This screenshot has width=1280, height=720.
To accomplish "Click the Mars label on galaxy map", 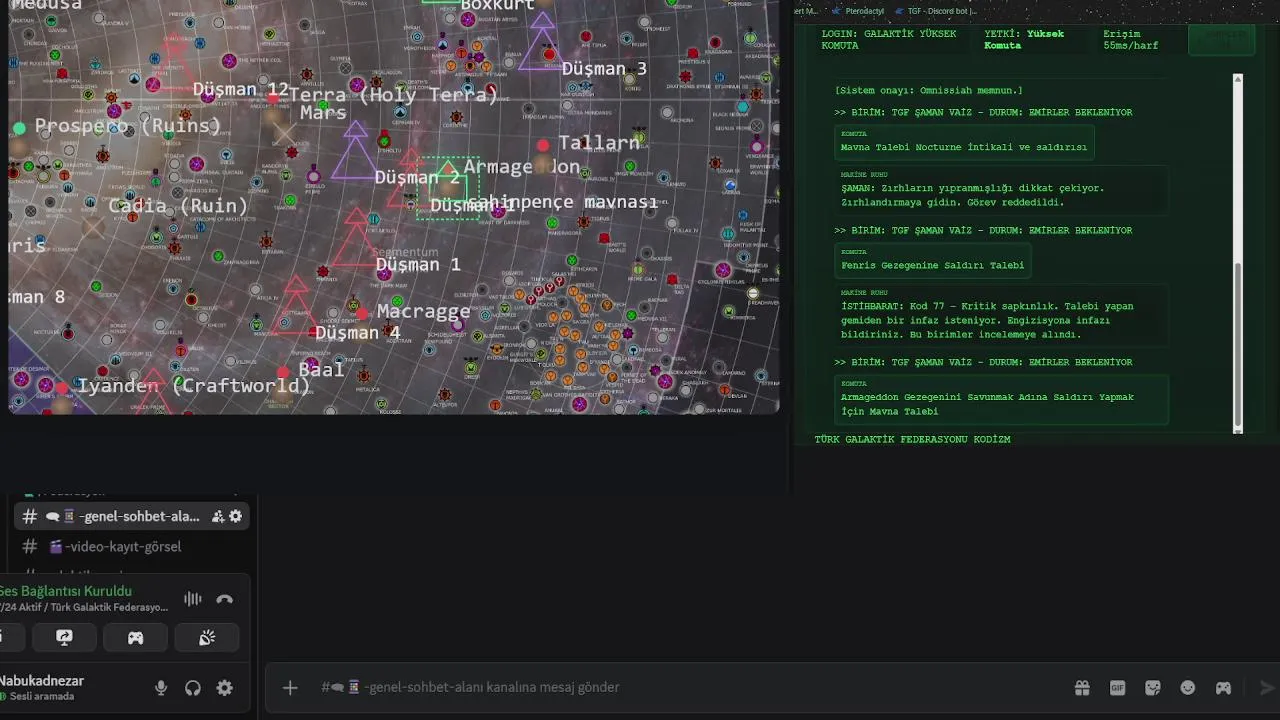I will pyautogui.click(x=323, y=113).
